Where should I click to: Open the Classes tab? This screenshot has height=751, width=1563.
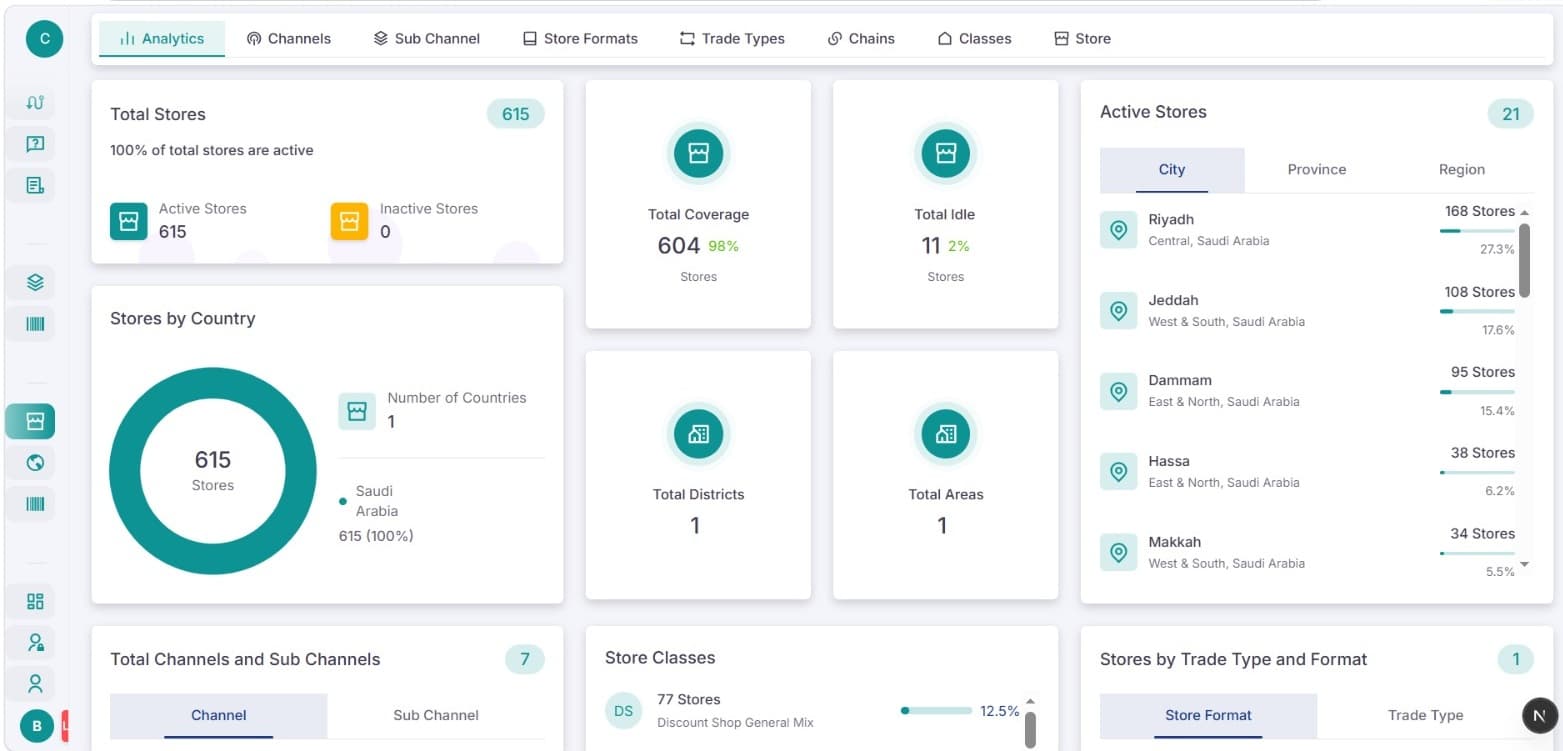click(974, 39)
